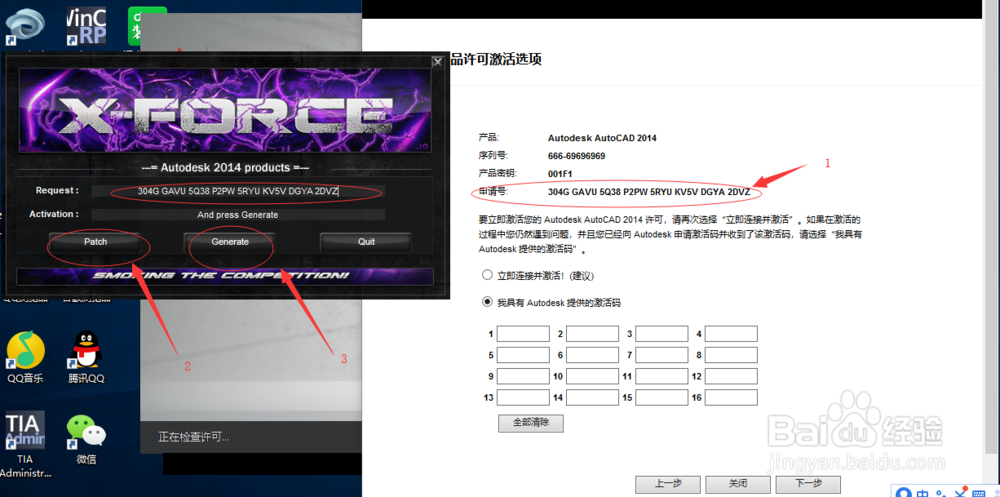Viewport: 1000px width, 497px height.
Task: Click activation code box 10
Action: (592, 376)
